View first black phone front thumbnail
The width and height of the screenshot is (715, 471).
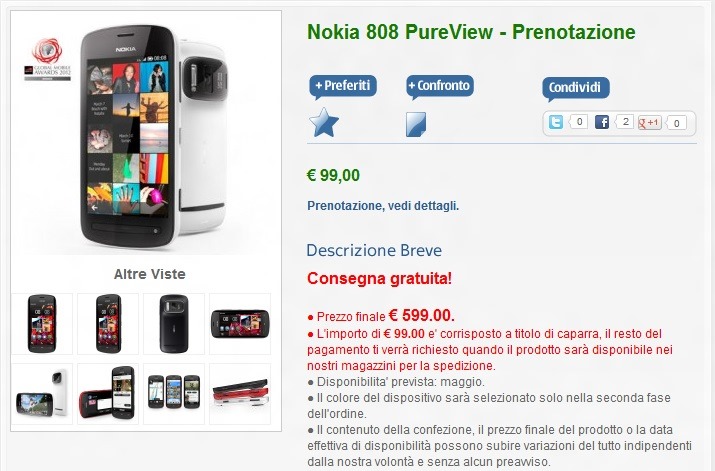pos(42,324)
